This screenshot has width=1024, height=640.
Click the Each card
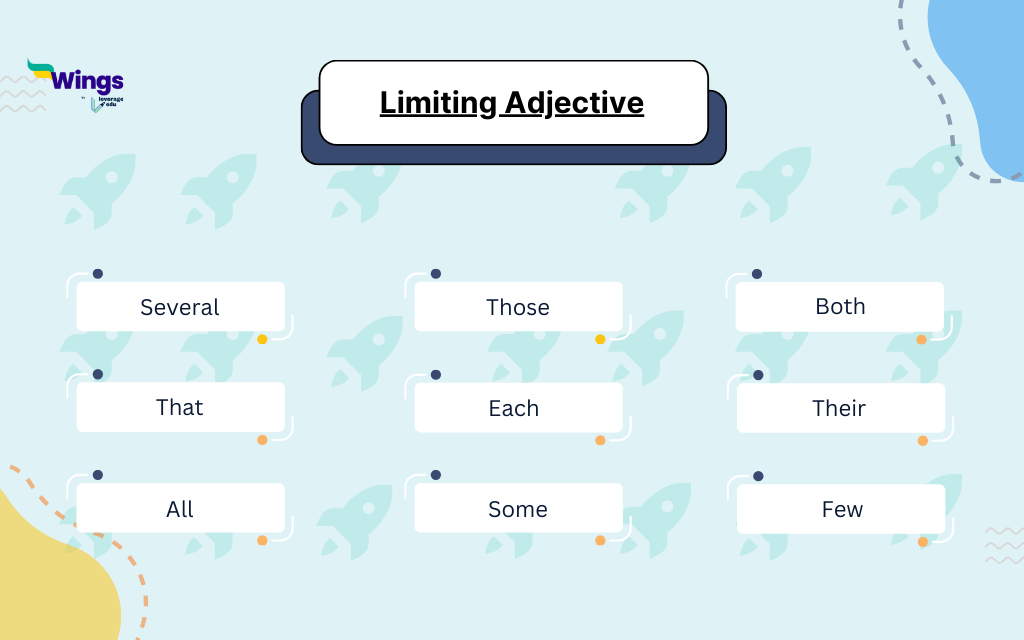click(518, 408)
